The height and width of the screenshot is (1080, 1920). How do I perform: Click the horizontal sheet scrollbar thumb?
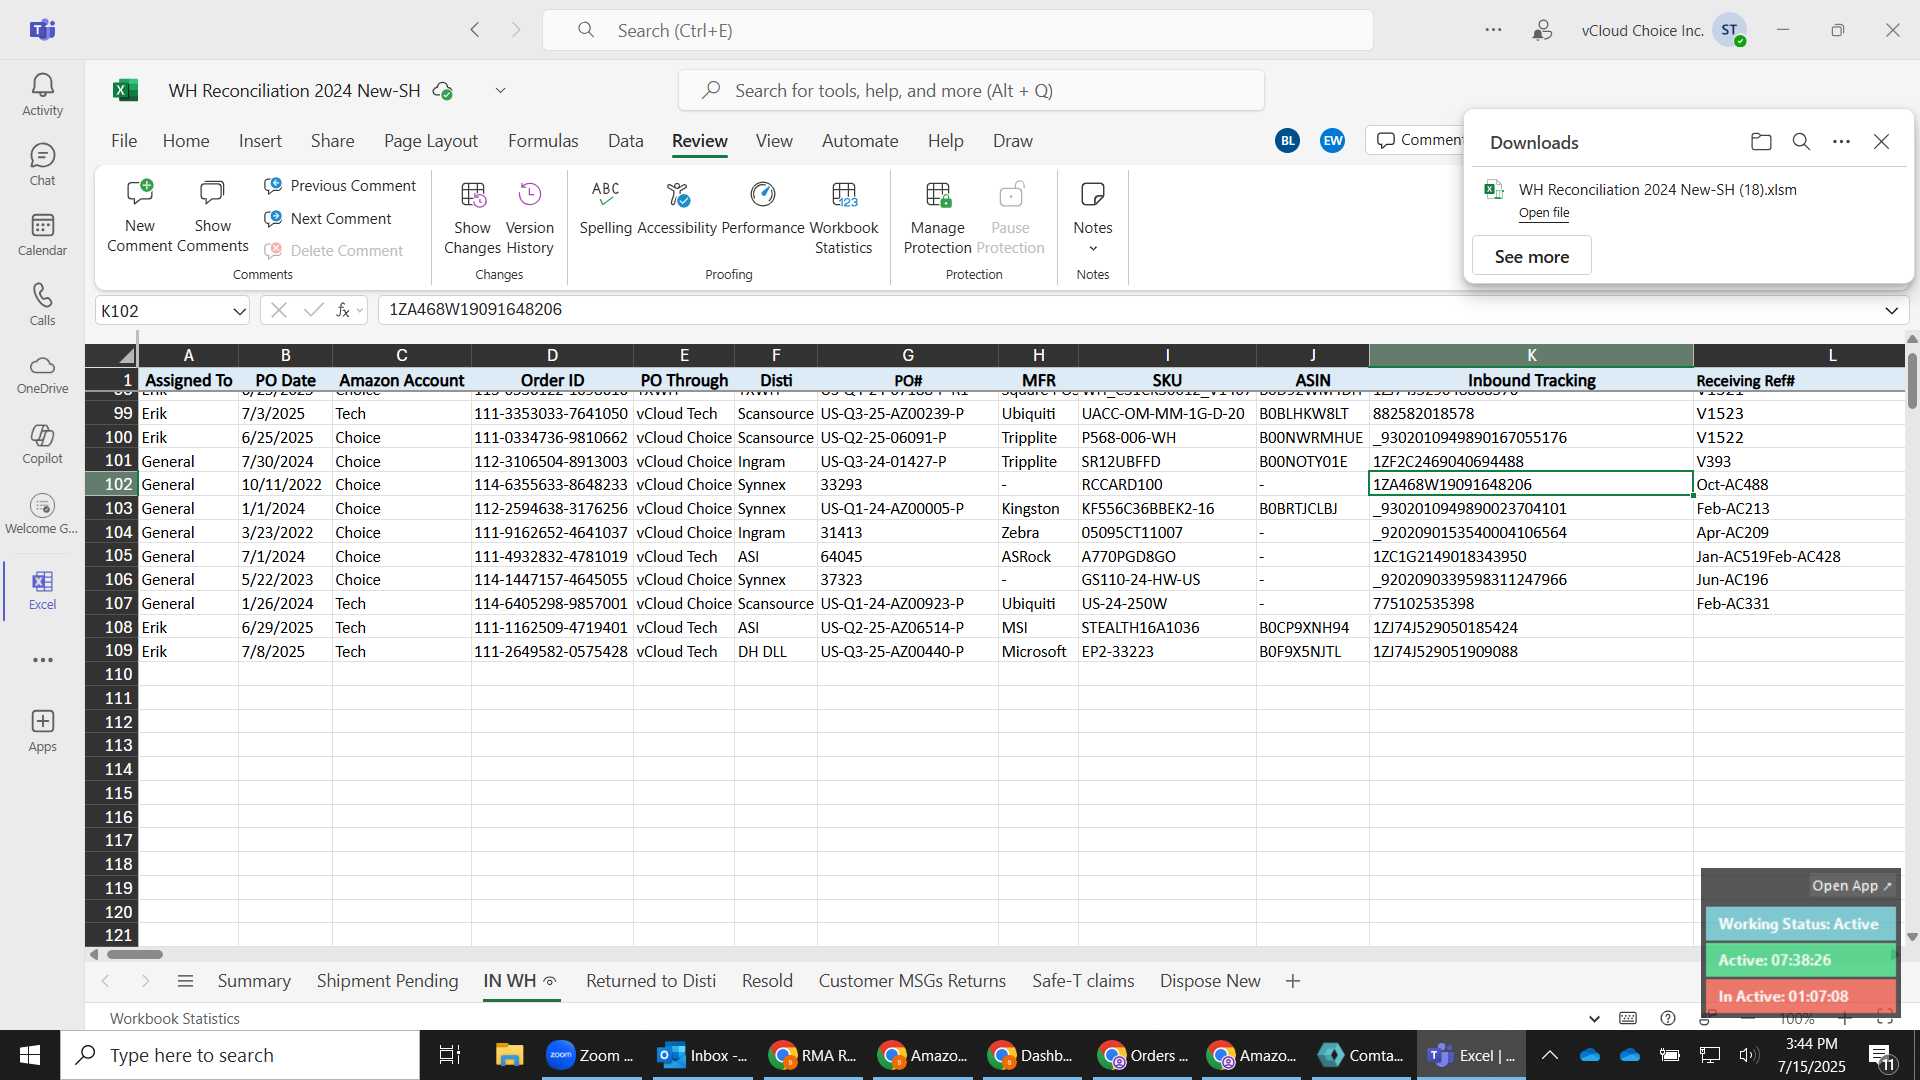135,954
